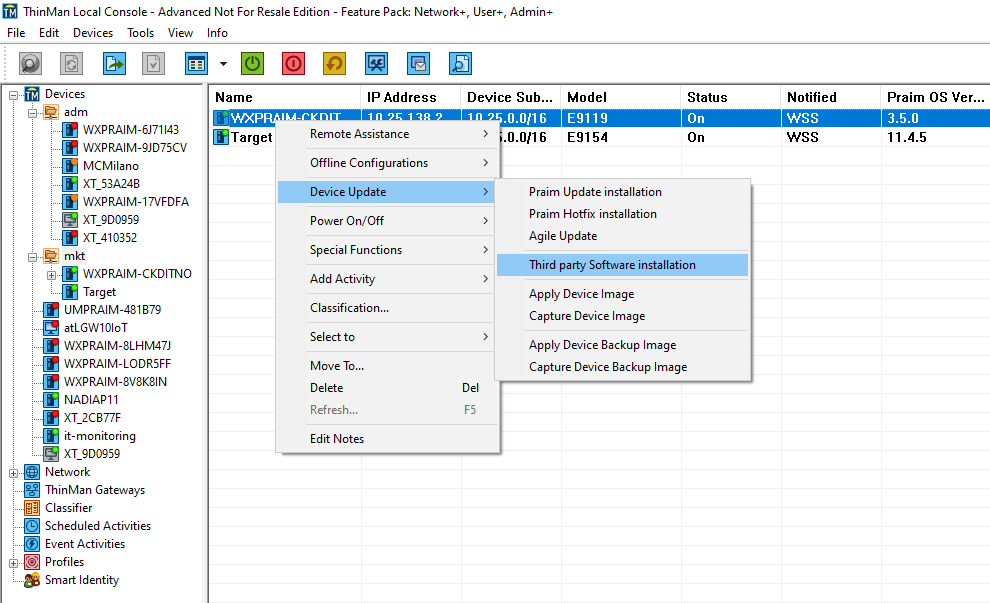The width and height of the screenshot is (990, 603).
Task: Sort the table by the Status column
Action: coord(731,97)
